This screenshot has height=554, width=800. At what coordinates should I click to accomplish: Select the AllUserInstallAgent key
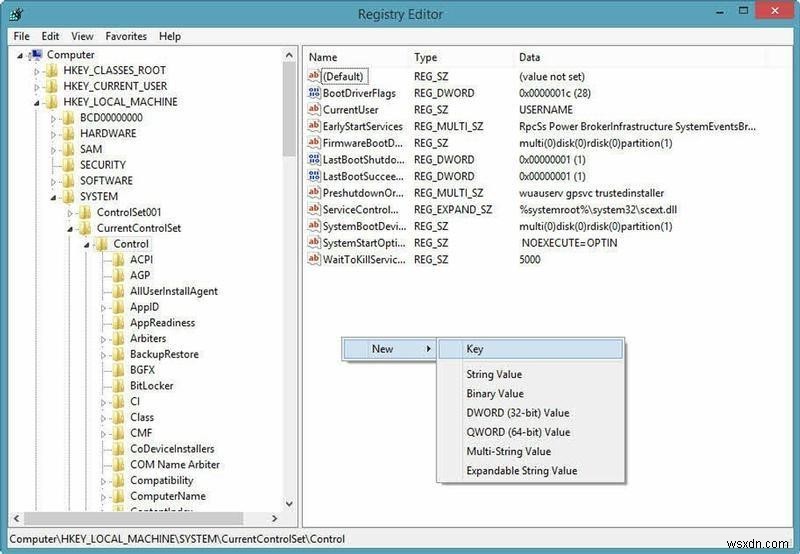[174, 291]
